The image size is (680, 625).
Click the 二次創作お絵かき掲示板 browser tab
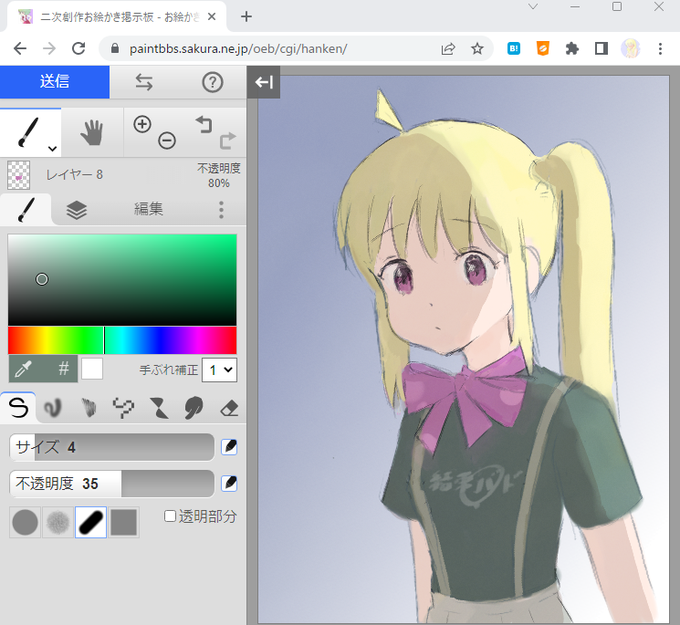(117, 17)
